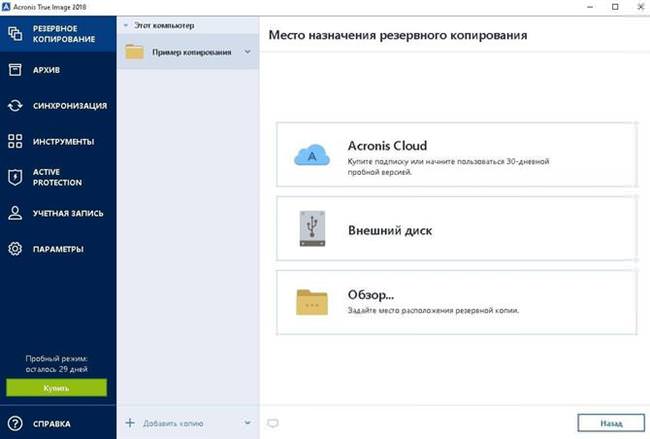
Task: Click the Browse folder icon
Action: point(312,302)
